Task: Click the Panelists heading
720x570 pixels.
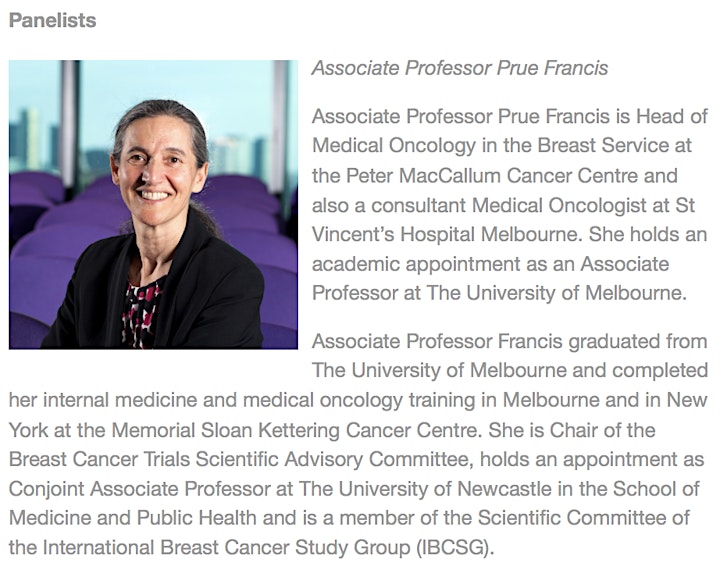Action: point(52,20)
